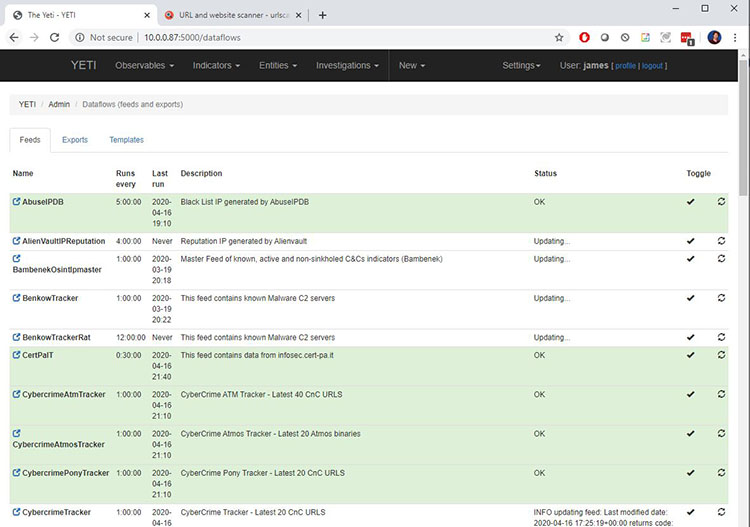
Task: Toggle the BambenekOsintIpmaster feed checkmark
Action: coord(690,259)
